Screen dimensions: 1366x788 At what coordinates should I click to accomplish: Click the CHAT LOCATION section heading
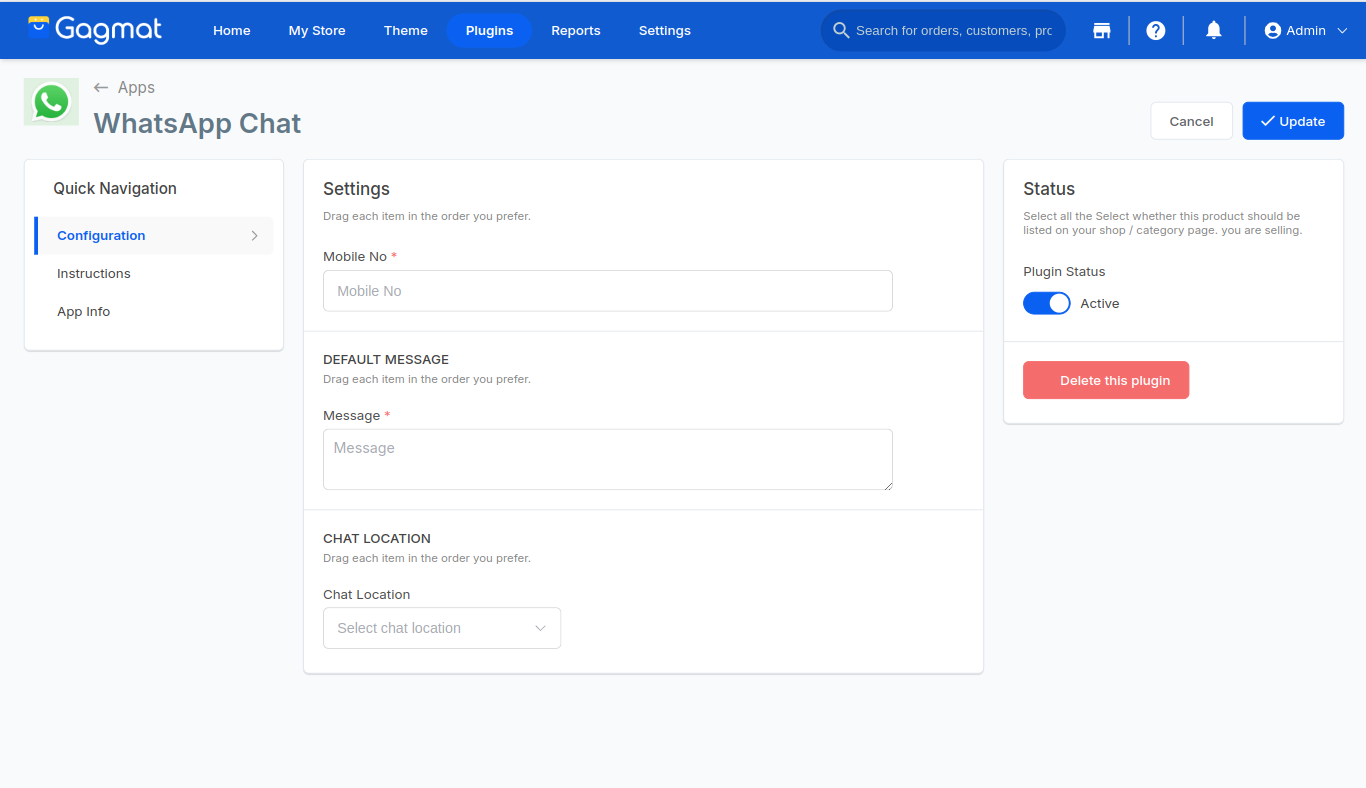(x=377, y=539)
